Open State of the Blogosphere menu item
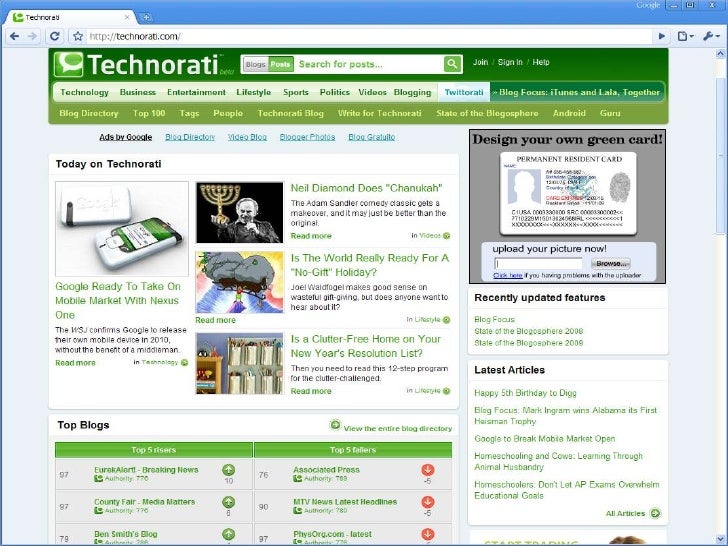 pyautogui.click(x=487, y=113)
